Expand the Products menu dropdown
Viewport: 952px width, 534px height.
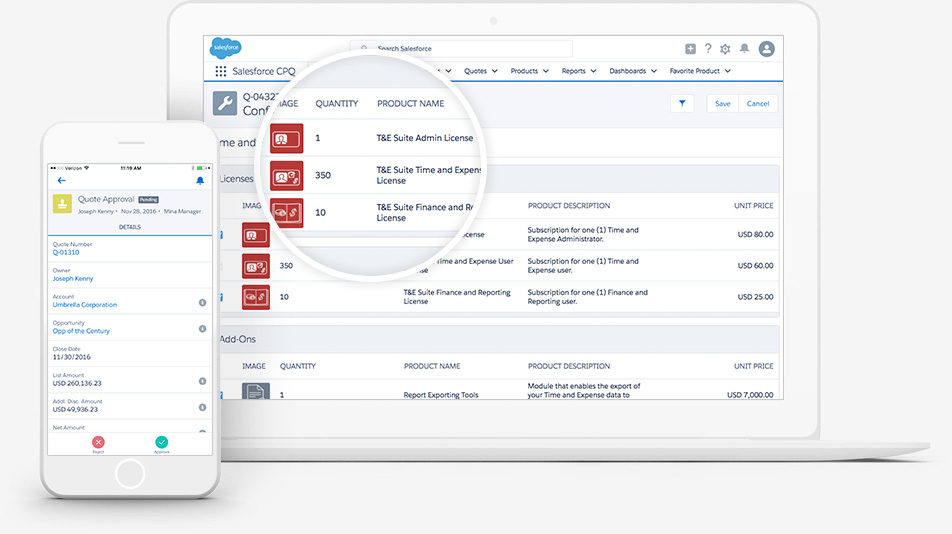(528, 72)
